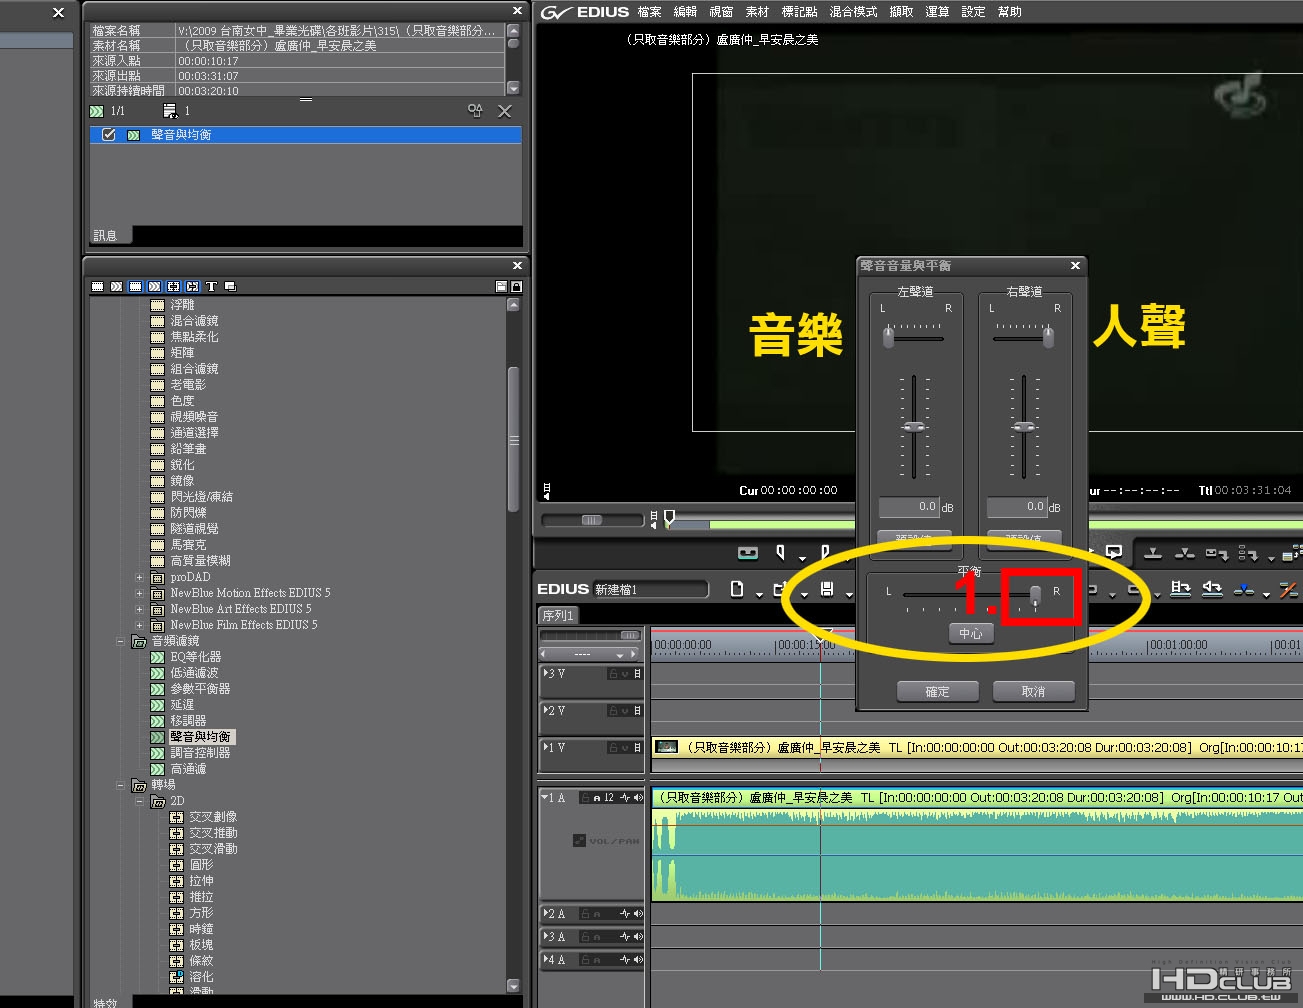The height and width of the screenshot is (1008, 1303).
Task: Click the first filmstrip icon in effects toolbar
Action: 97,287
